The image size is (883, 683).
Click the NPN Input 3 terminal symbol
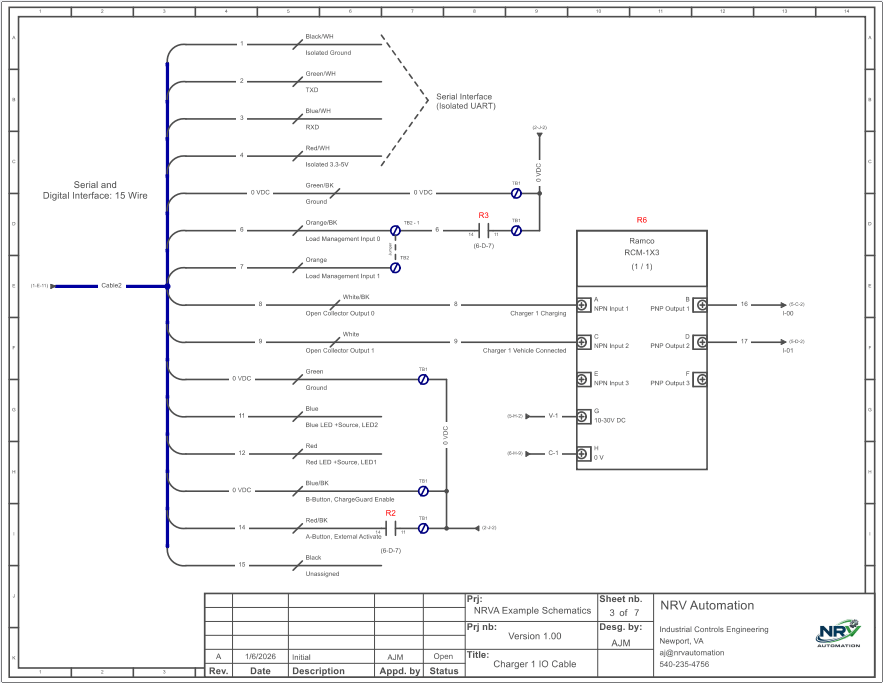582,378
